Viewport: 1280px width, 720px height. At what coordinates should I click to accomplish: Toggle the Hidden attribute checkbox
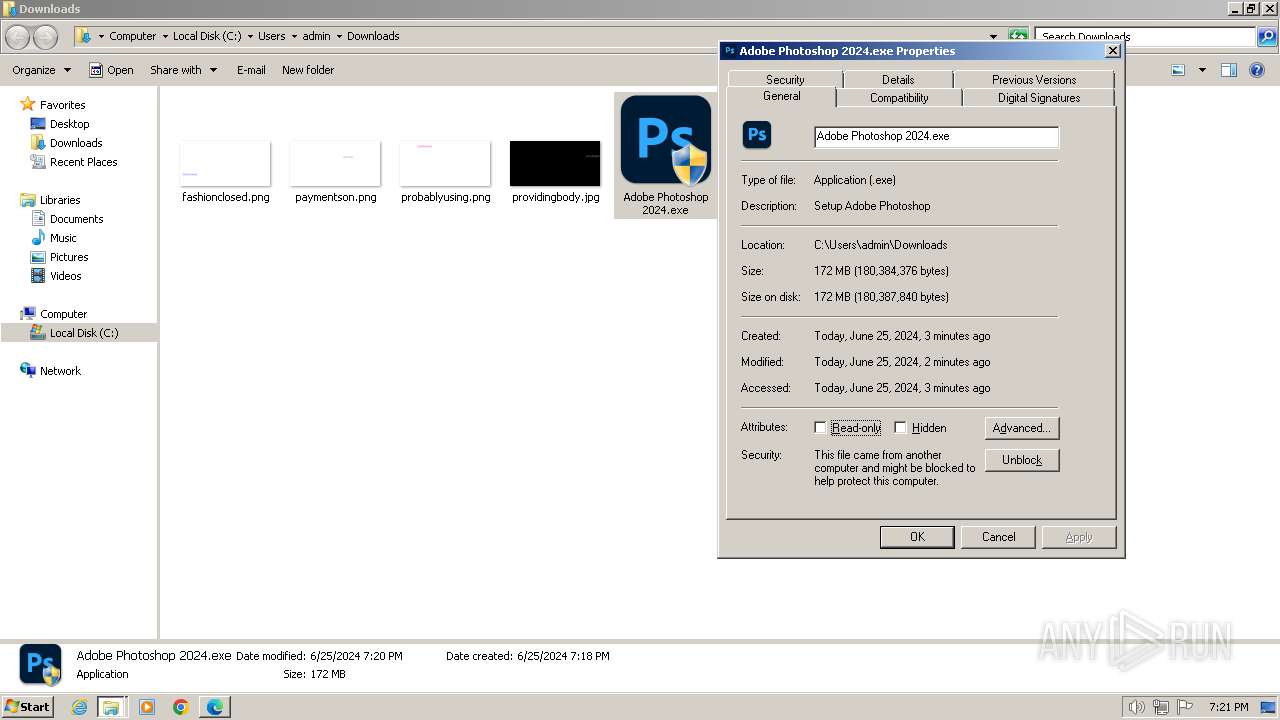click(900, 428)
